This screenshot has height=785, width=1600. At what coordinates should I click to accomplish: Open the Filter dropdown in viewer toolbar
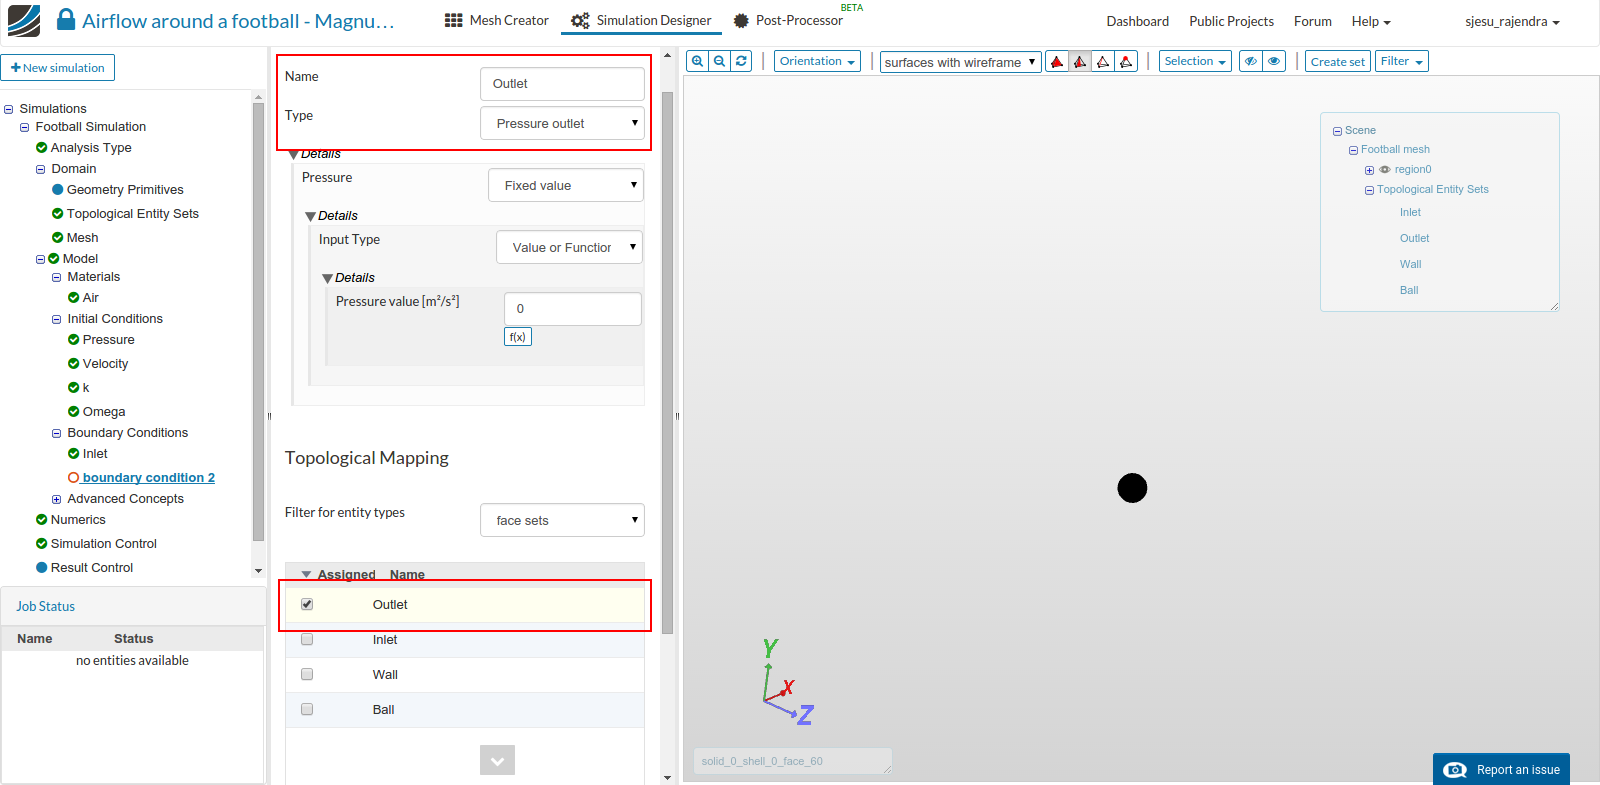1402,61
